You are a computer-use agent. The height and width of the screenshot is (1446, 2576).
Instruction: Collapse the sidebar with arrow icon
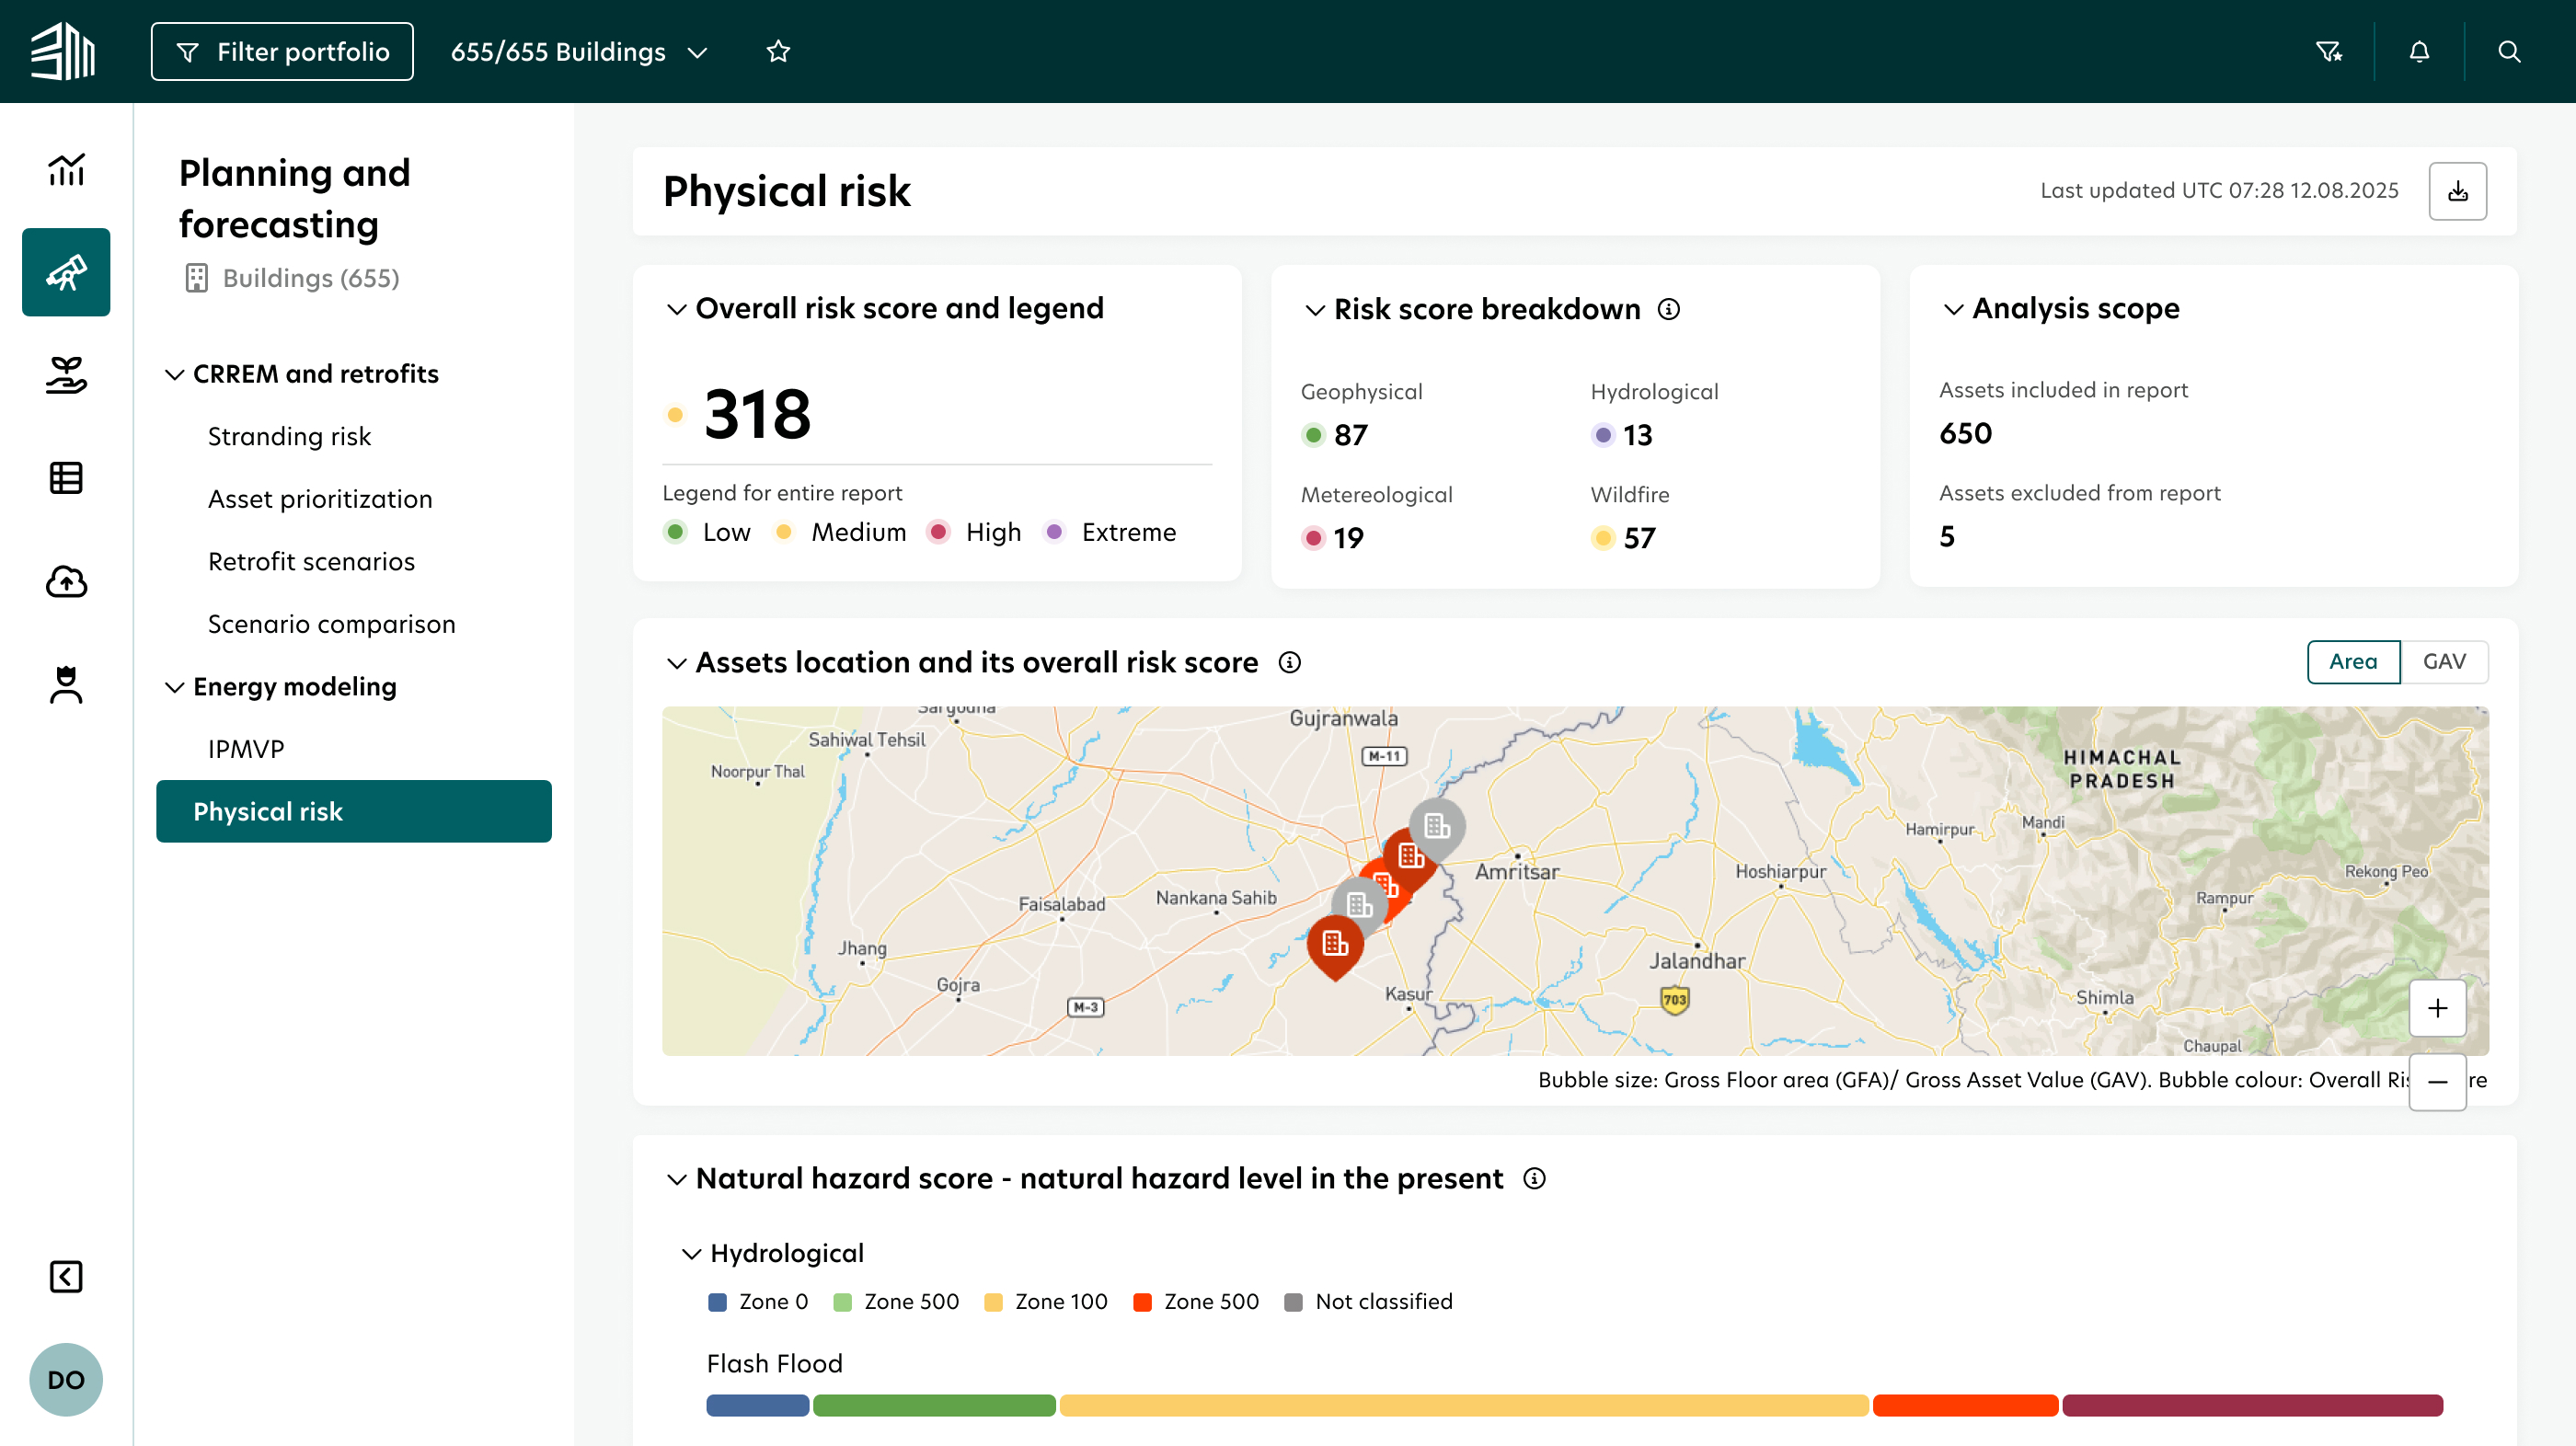pos(66,1277)
